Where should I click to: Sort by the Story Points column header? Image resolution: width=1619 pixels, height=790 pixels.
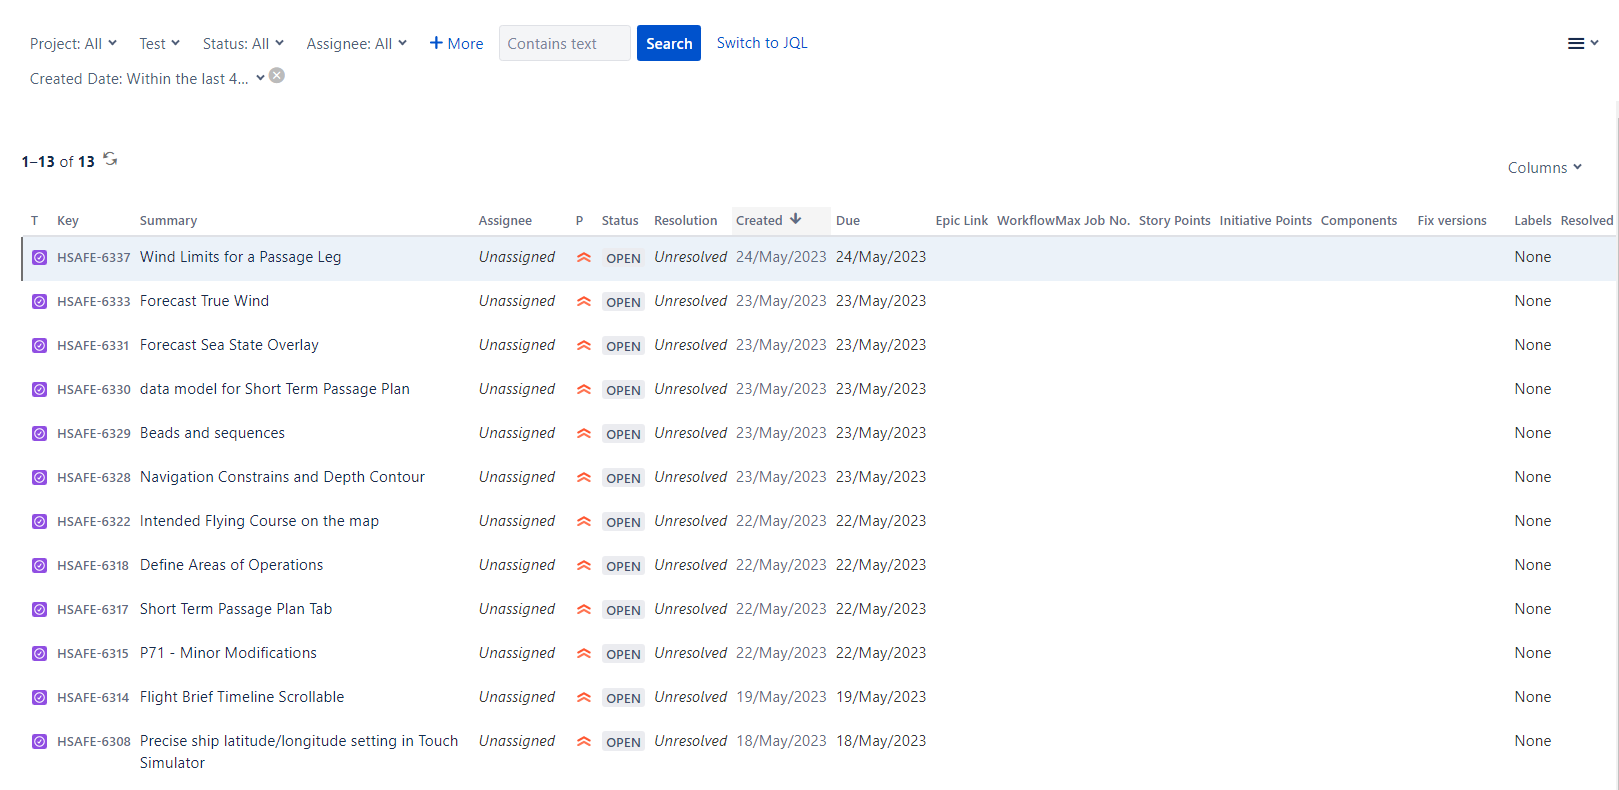coord(1175,220)
